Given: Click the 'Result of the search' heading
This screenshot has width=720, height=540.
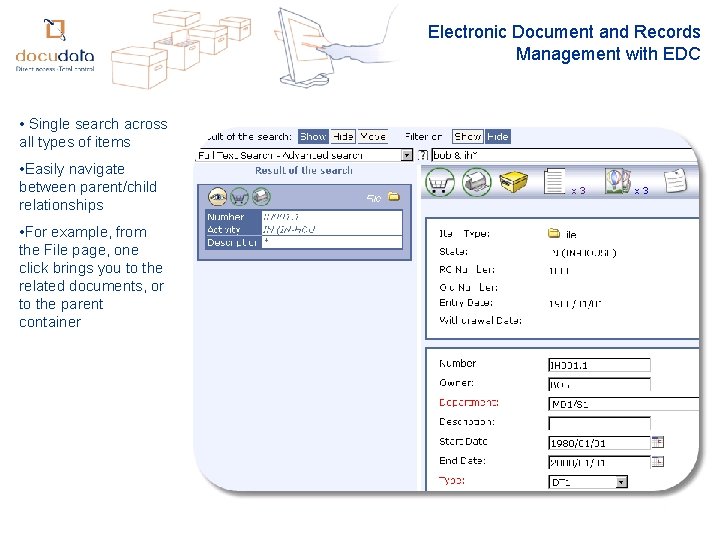Looking at the screenshot, I should click(304, 170).
